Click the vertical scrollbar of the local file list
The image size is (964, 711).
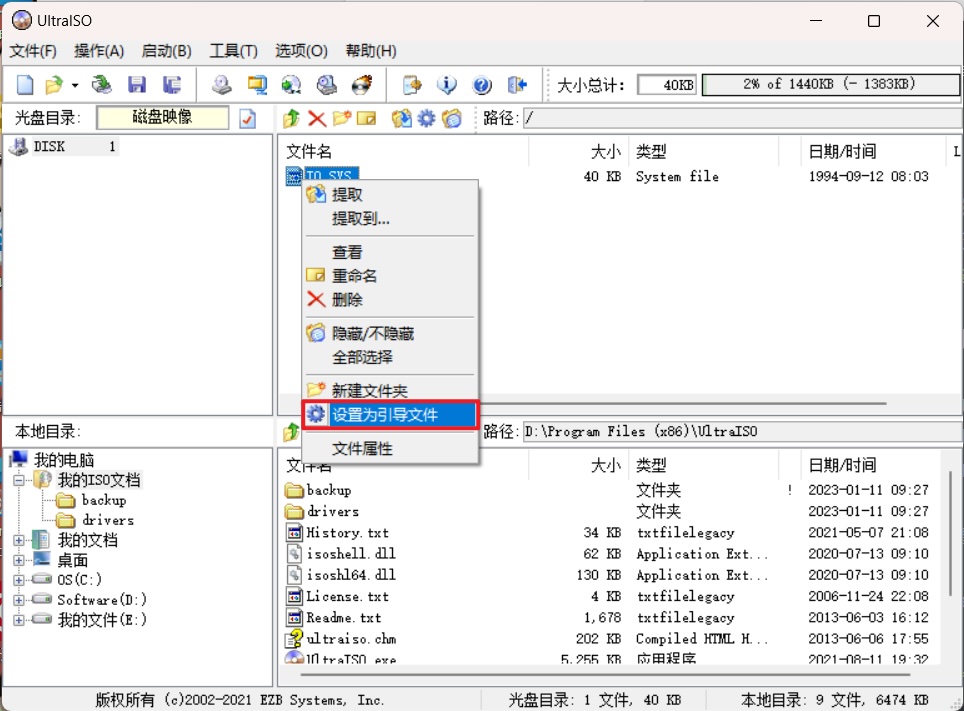tap(950, 533)
